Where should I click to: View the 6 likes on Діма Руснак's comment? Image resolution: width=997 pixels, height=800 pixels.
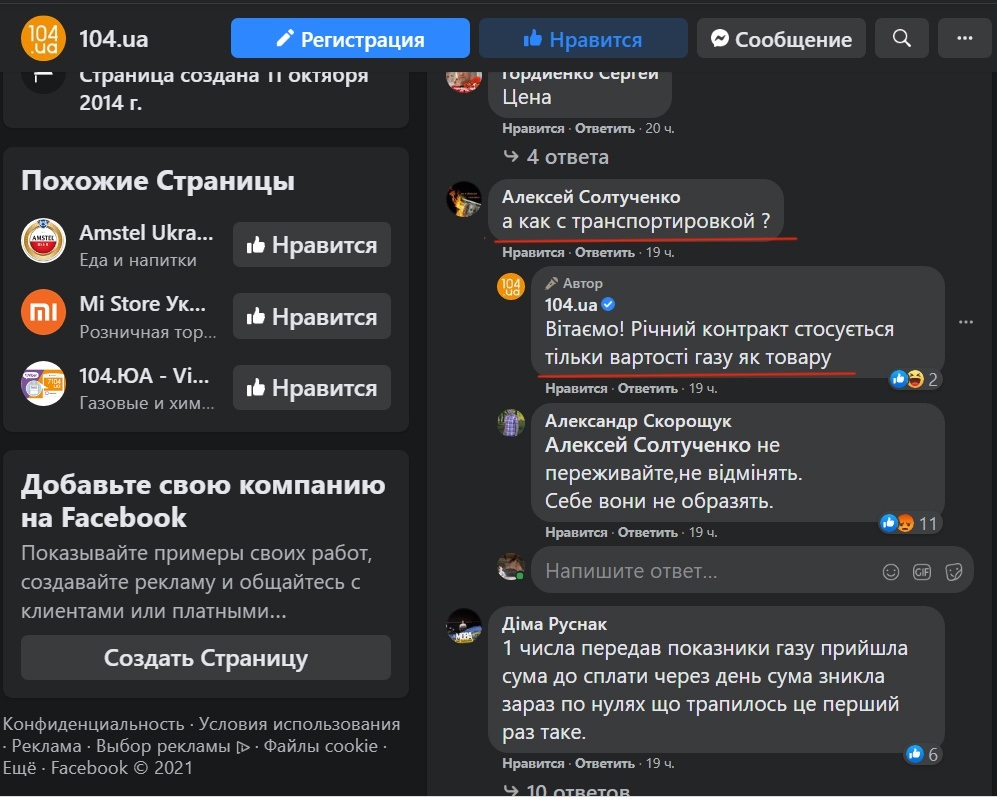pyautogui.click(x=922, y=754)
